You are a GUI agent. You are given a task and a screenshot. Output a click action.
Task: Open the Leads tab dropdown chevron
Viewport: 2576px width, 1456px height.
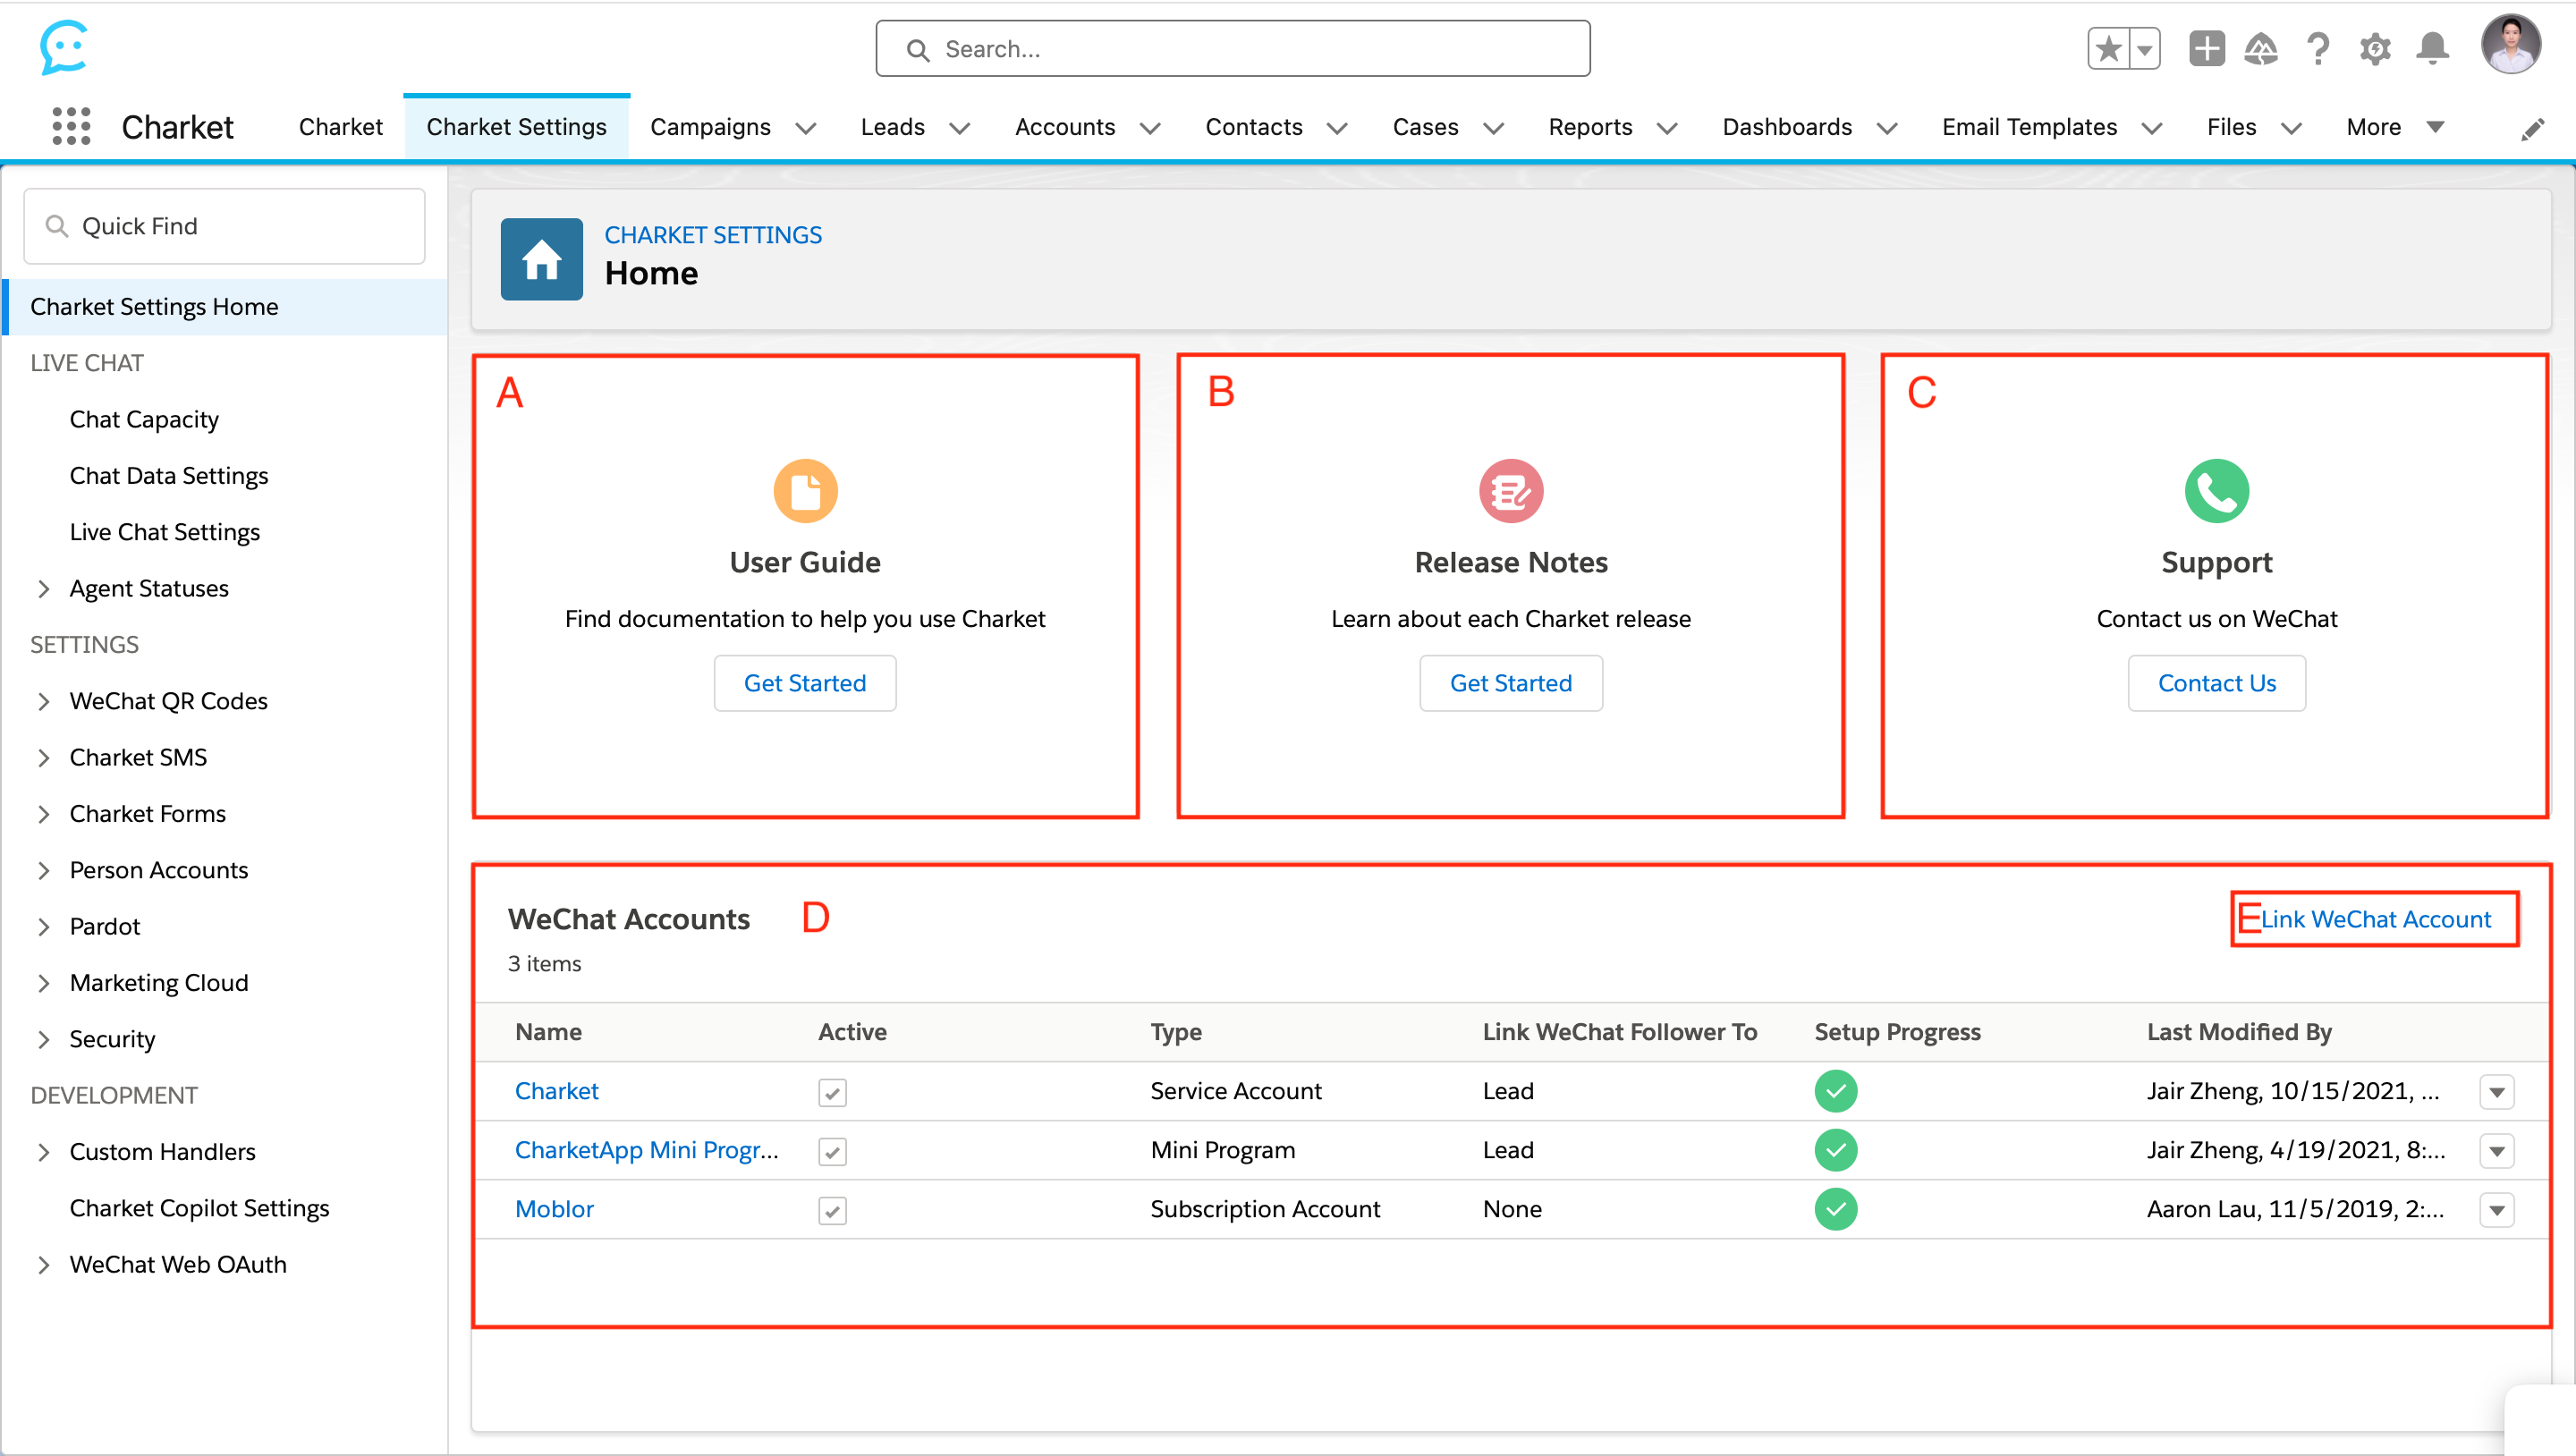(x=960, y=128)
